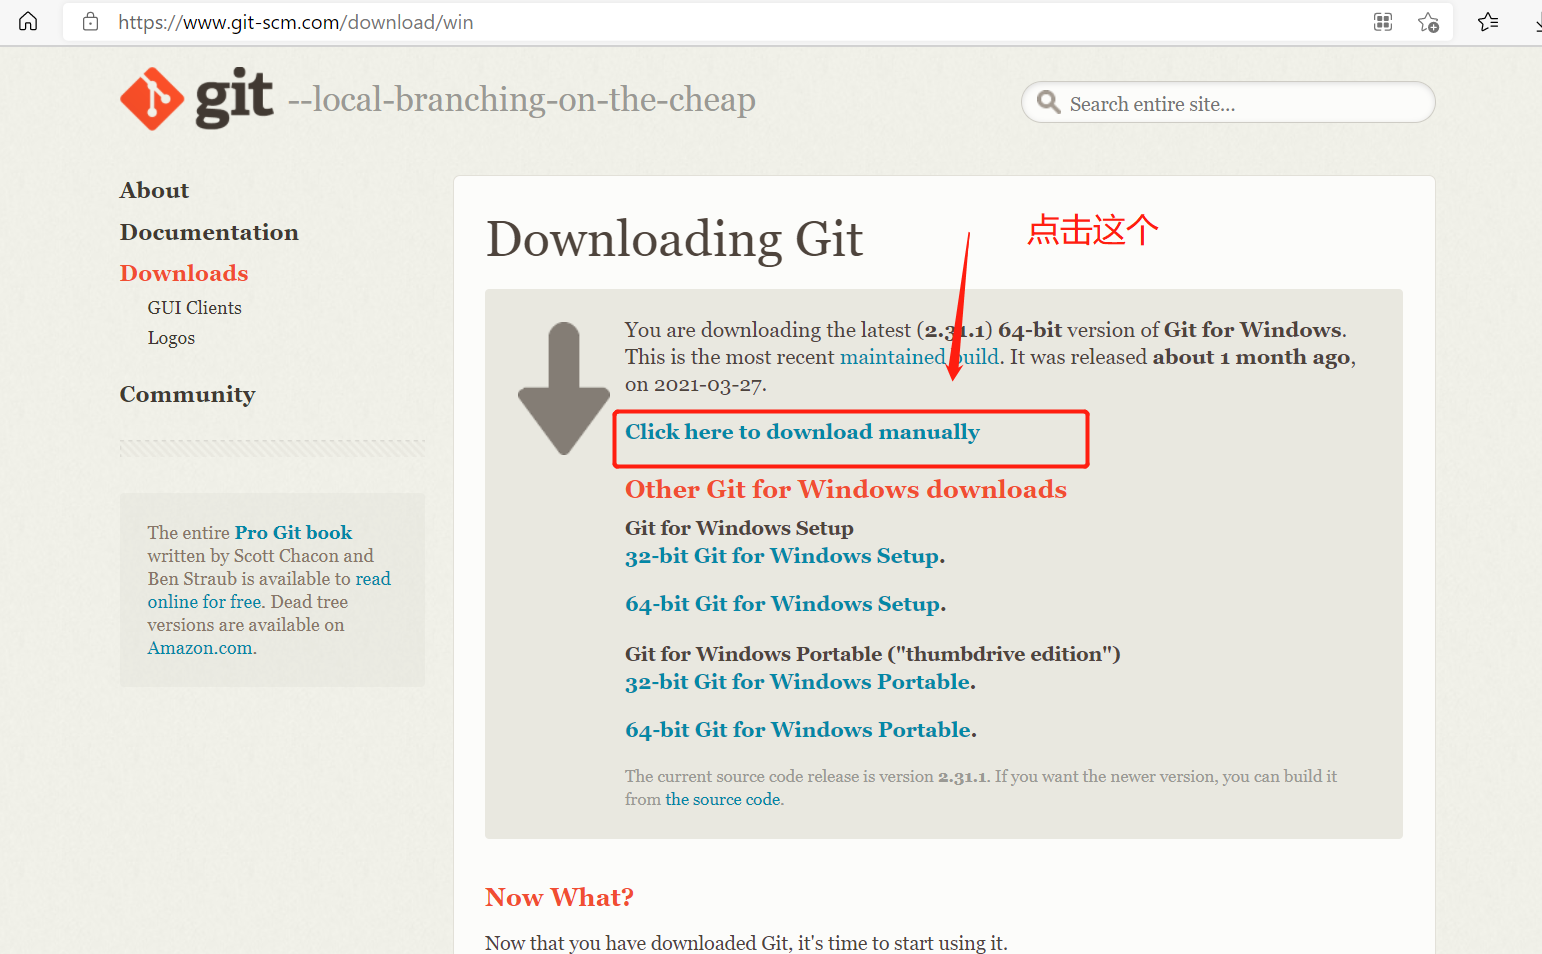Download 64-bit Git for Windows Portable
The height and width of the screenshot is (954, 1542).
(798, 730)
